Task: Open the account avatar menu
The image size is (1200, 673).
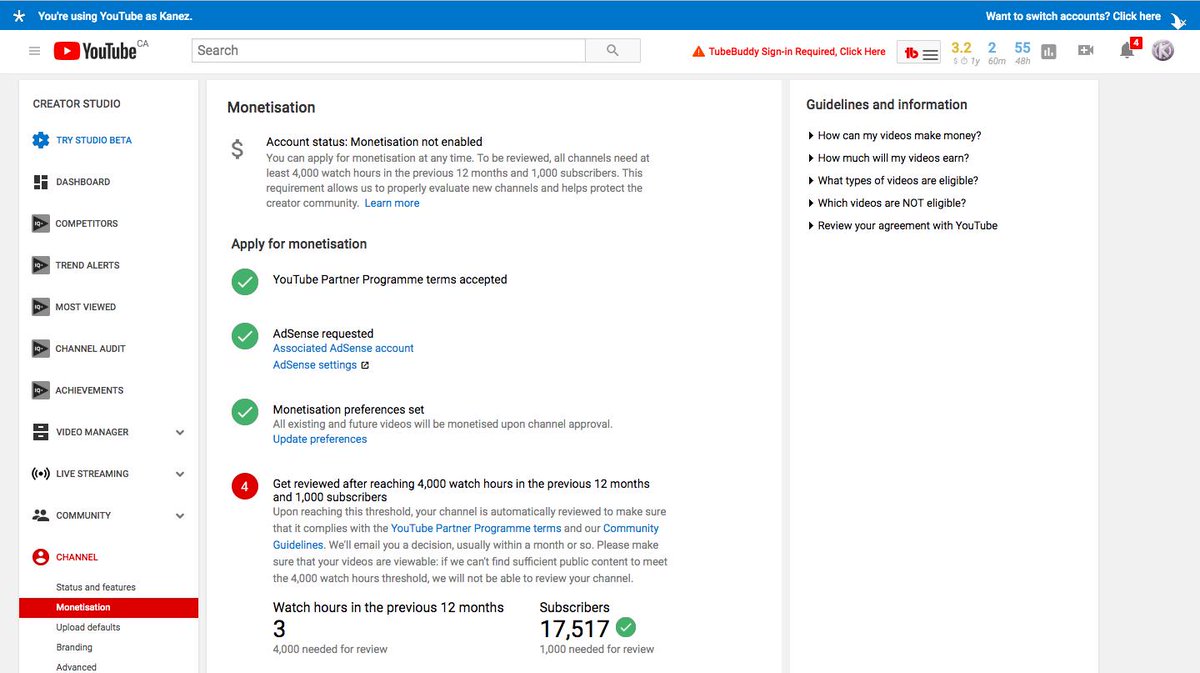Action: [x=1163, y=50]
